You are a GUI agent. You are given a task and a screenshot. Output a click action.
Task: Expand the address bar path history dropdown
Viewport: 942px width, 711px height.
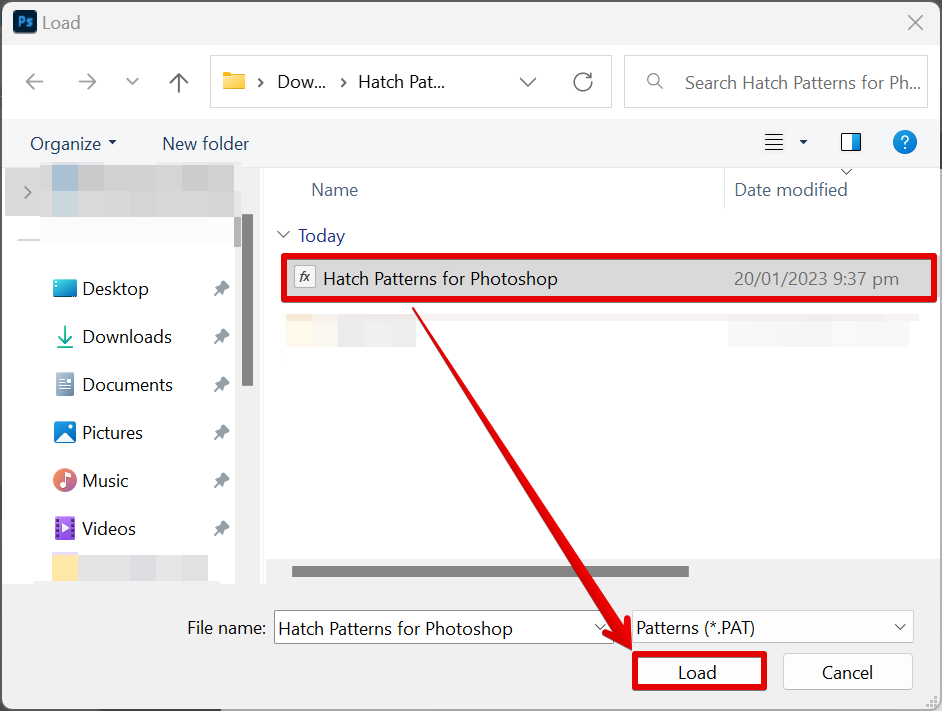pos(528,82)
